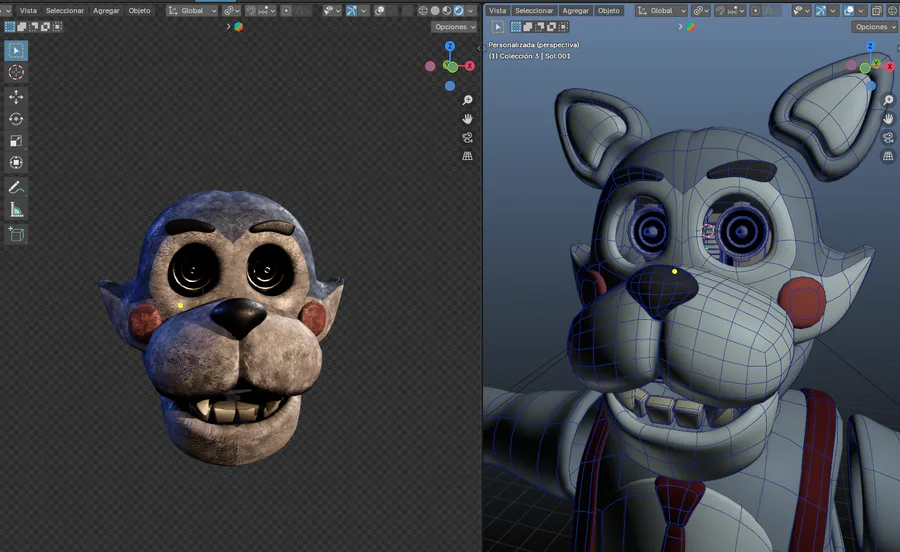Open Seleccionar menu in right viewport
This screenshot has width=900, height=552.
(534, 10)
